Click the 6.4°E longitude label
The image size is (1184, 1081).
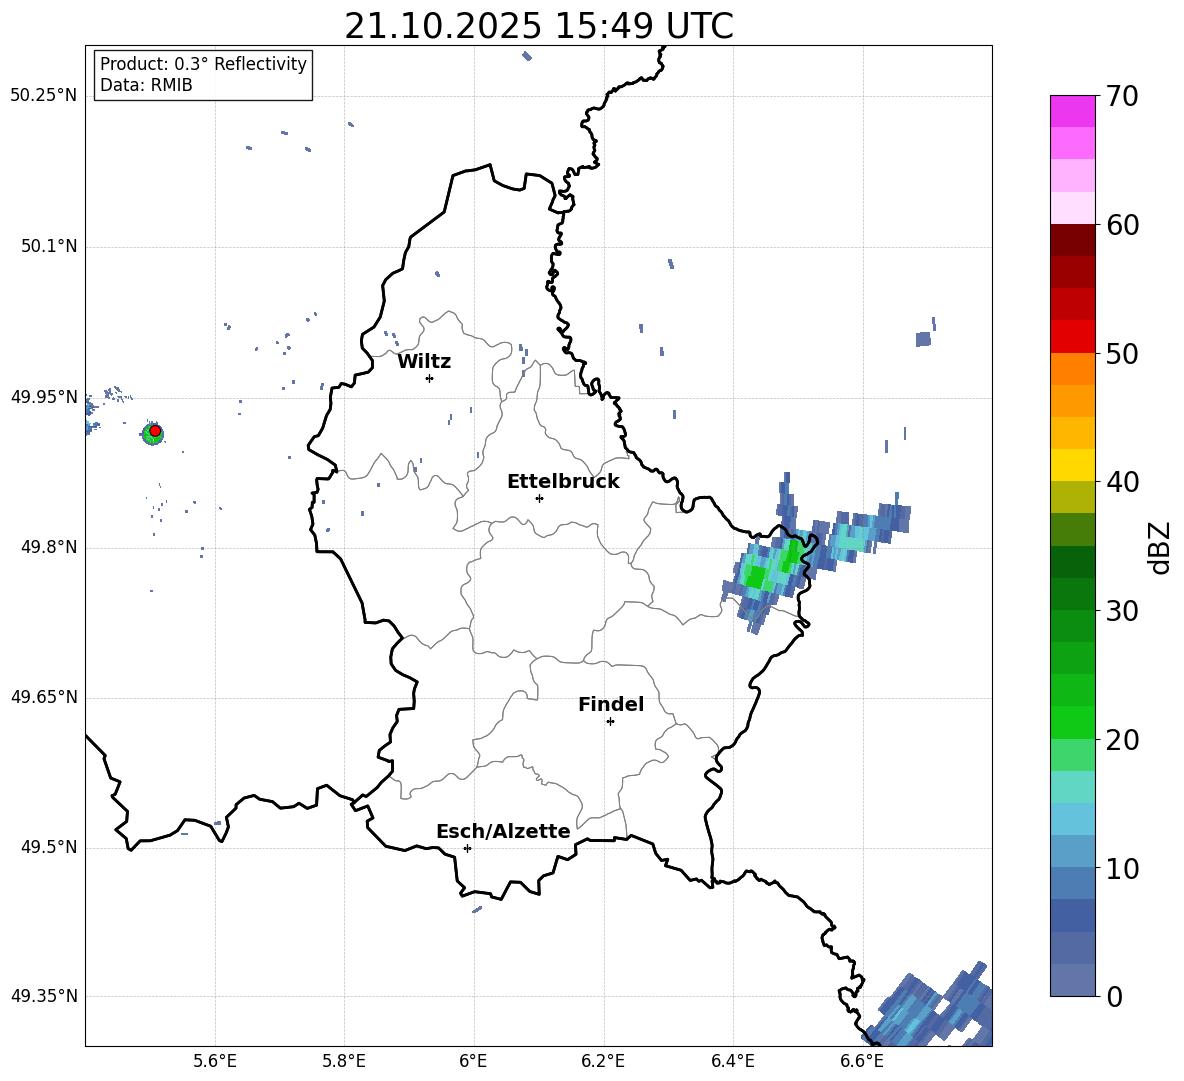[x=732, y=1061]
